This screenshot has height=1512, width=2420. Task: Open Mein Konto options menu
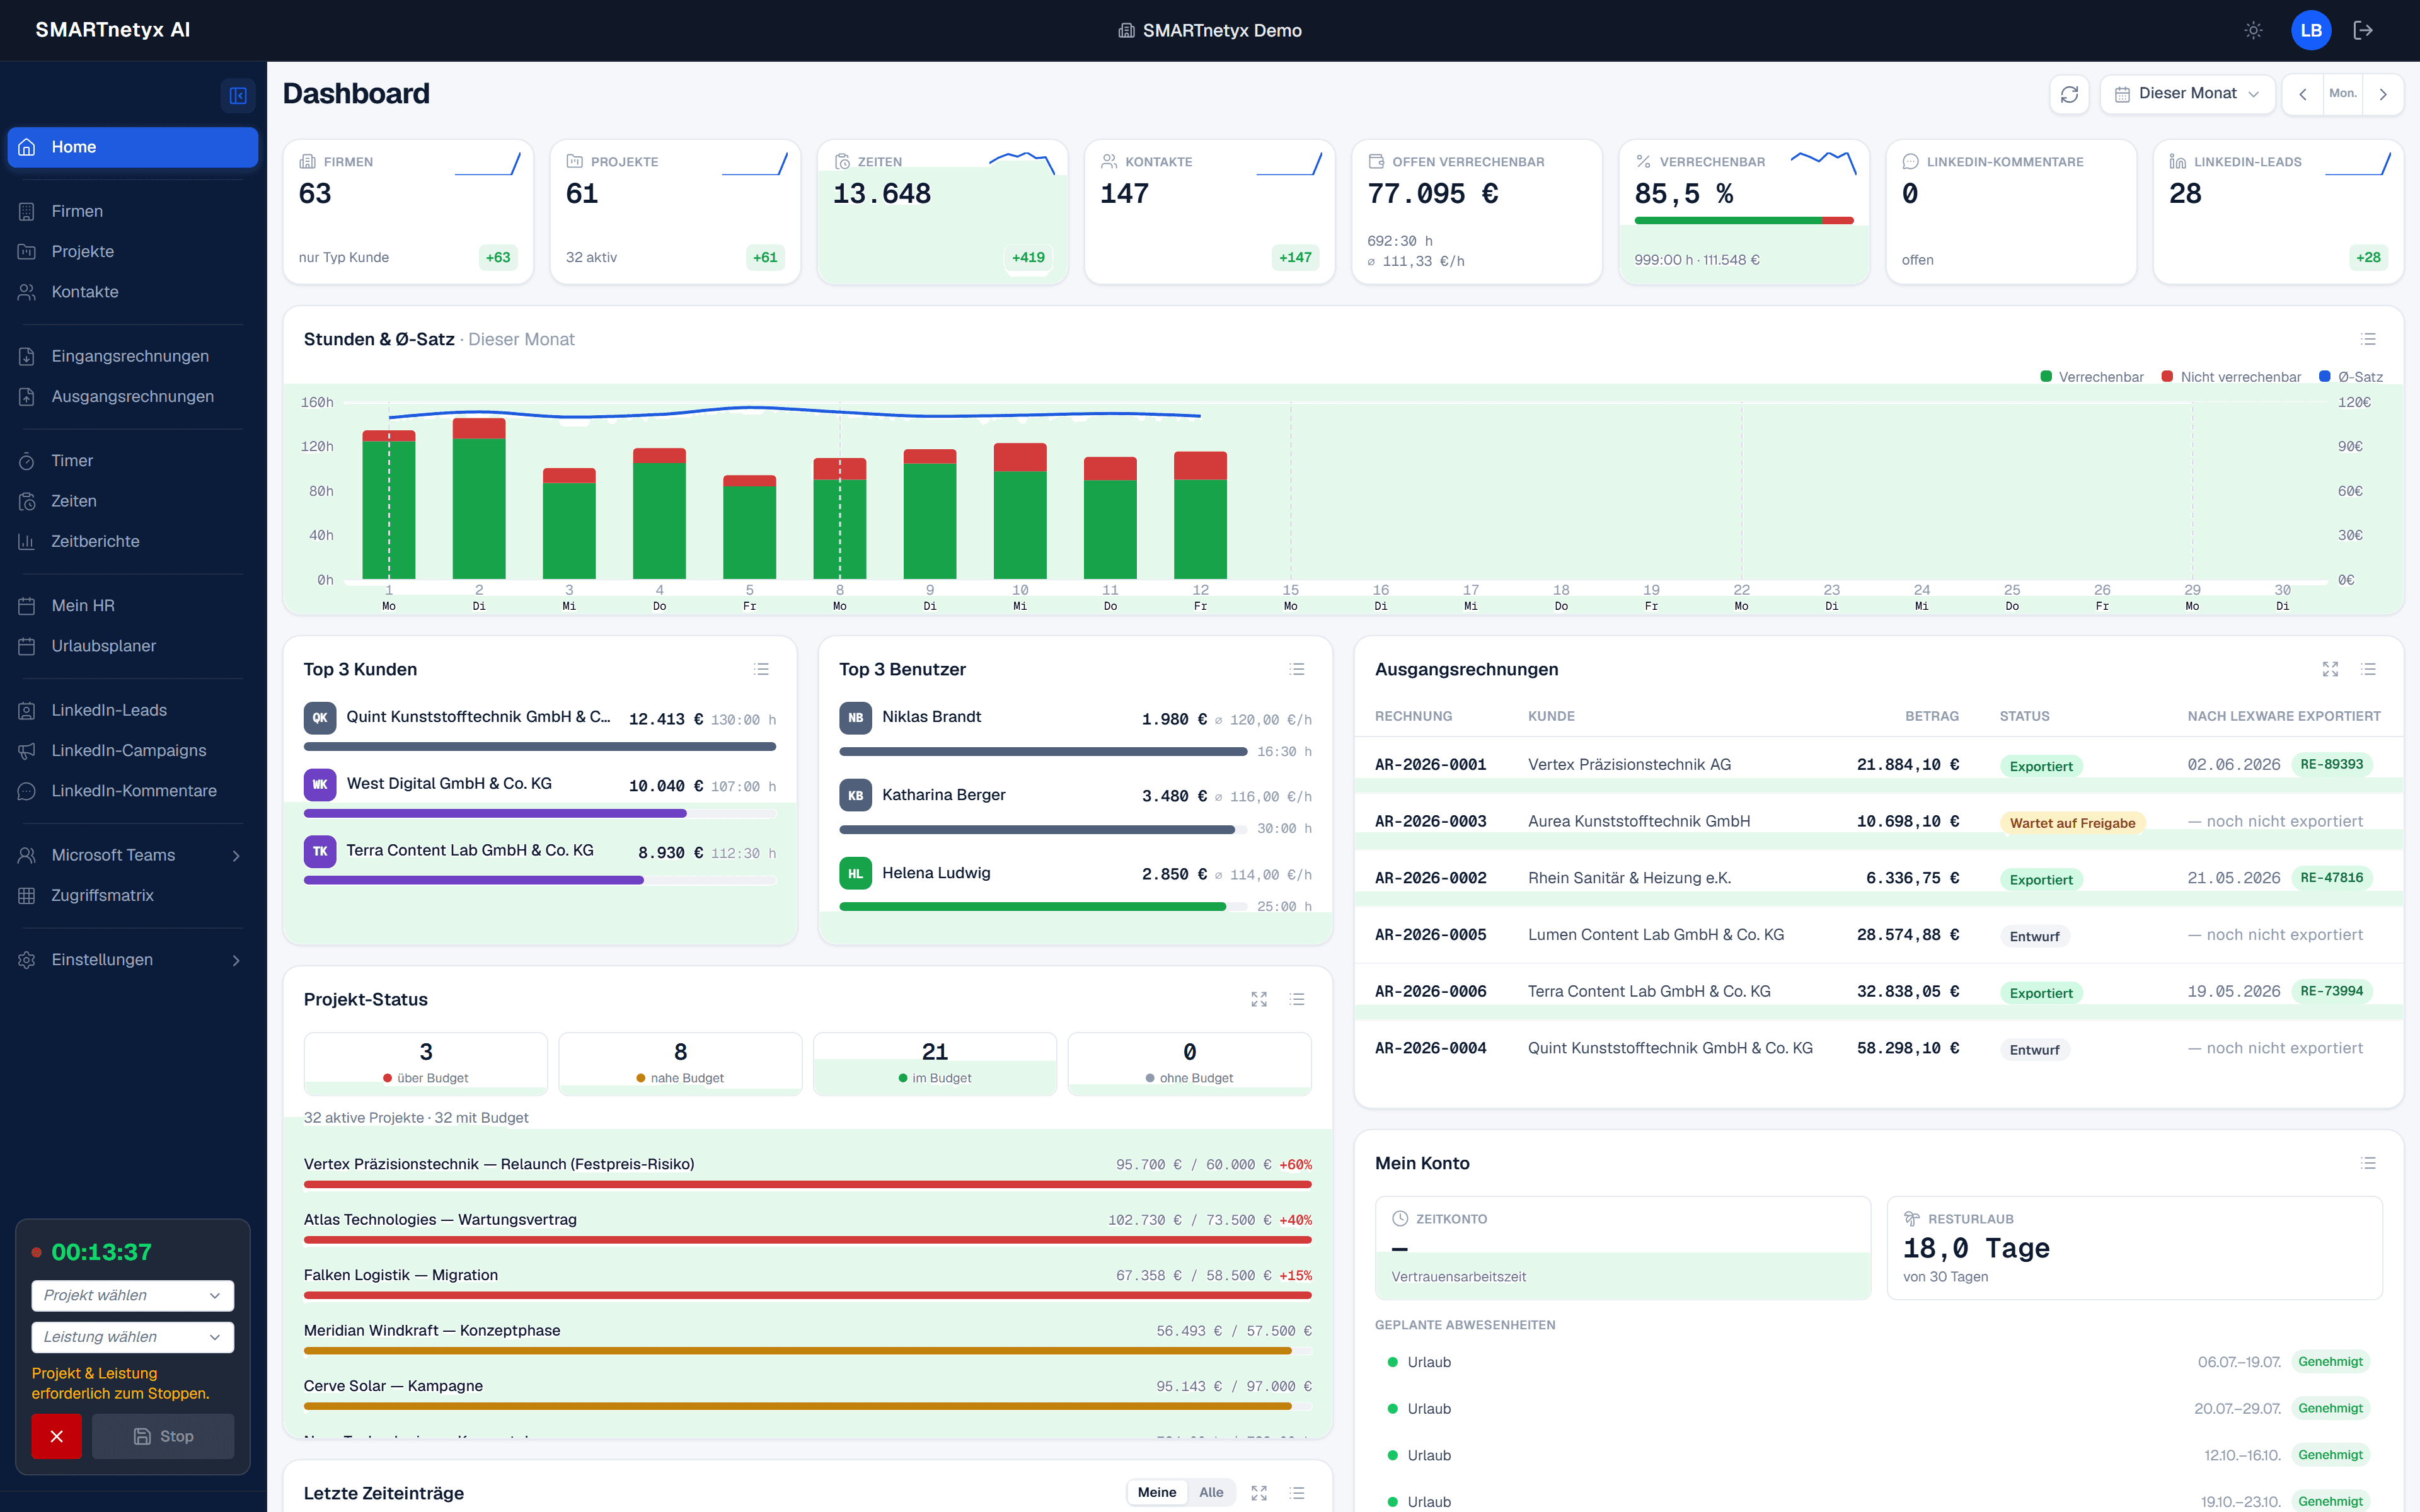click(x=2368, y=1163)
